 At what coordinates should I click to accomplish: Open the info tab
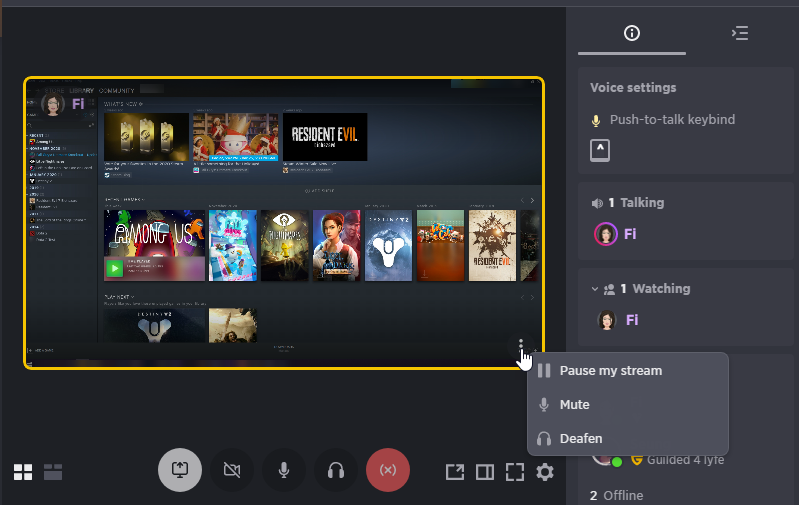(x=632, y=33)
